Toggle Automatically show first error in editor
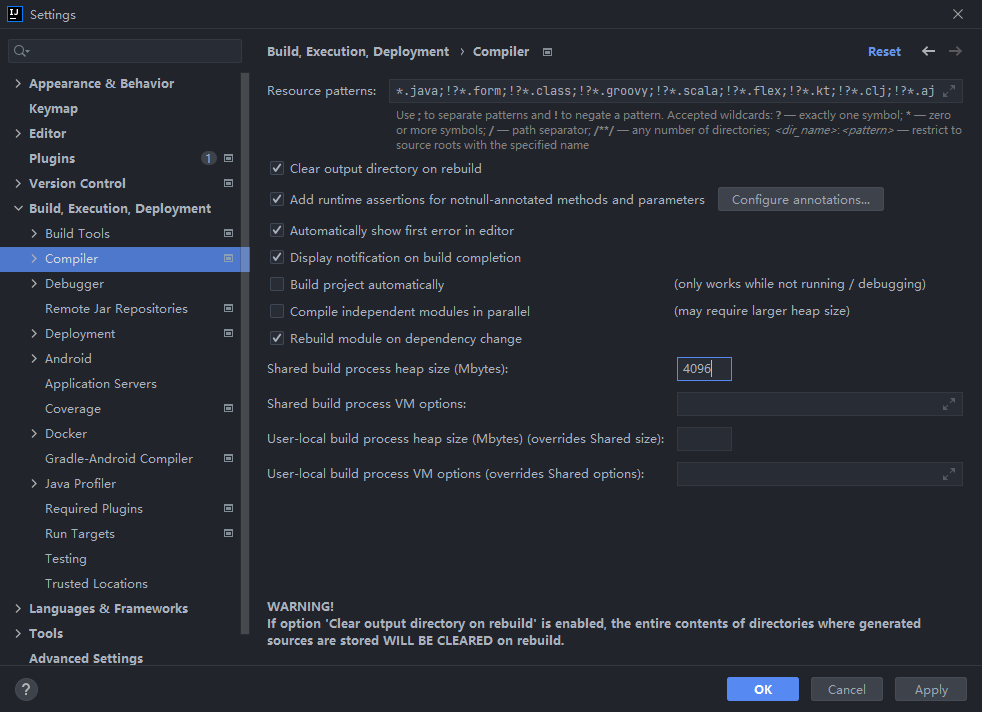 tap(277, 230)
